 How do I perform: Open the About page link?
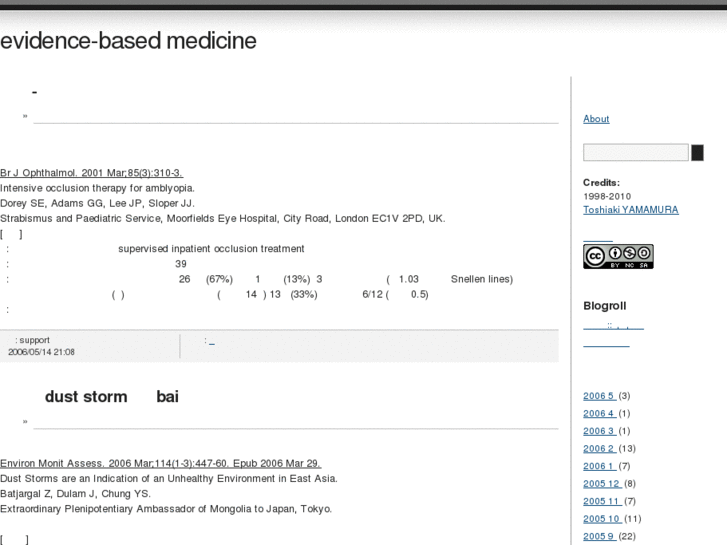(596, 119)
